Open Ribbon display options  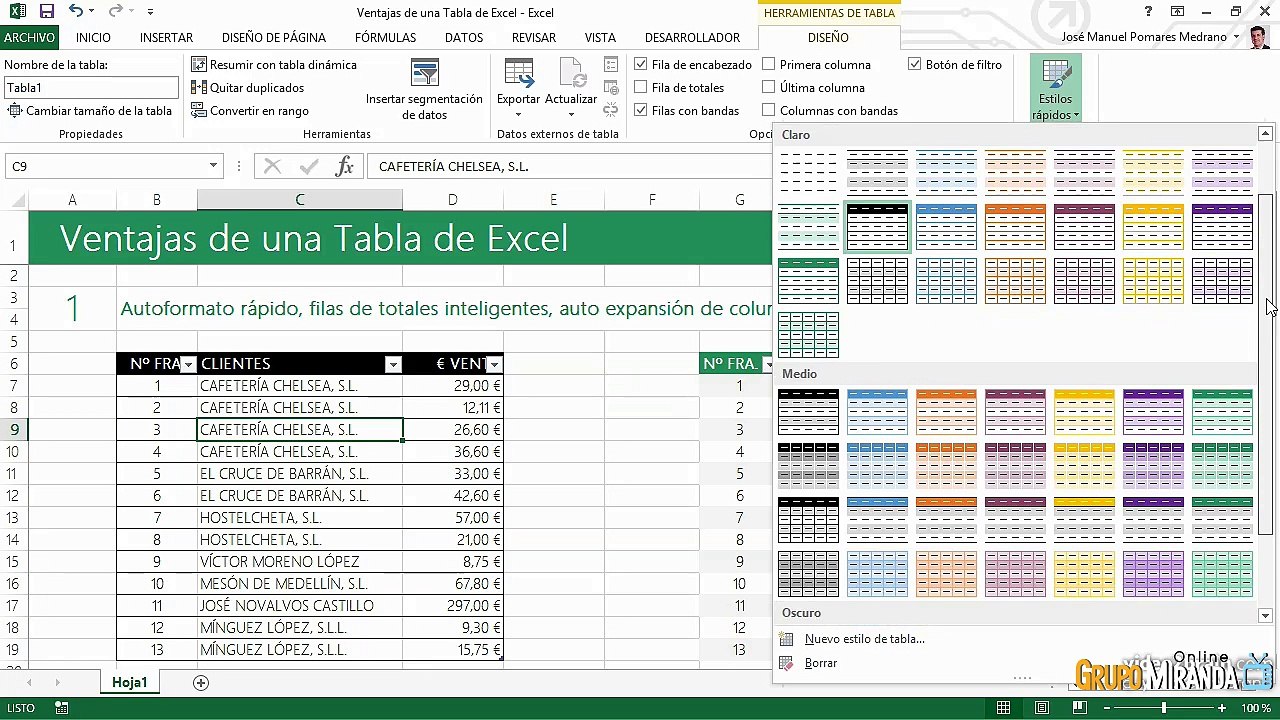tap(1177, 12)
